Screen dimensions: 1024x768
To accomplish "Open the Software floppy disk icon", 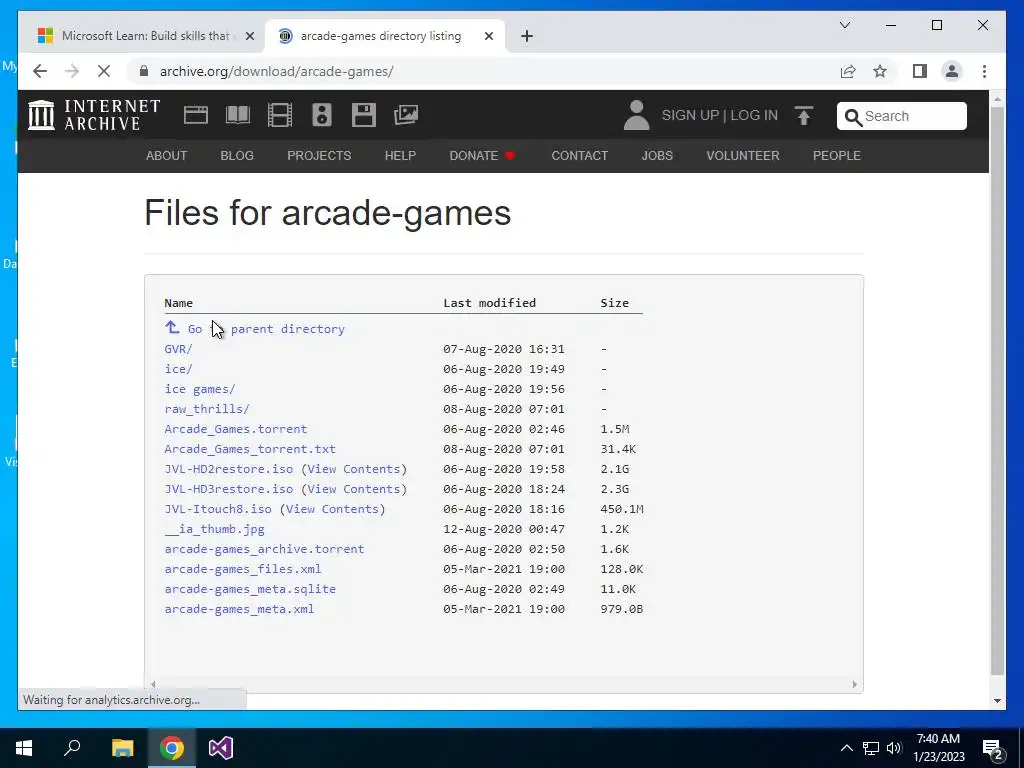I will click(x=364, y=115).
